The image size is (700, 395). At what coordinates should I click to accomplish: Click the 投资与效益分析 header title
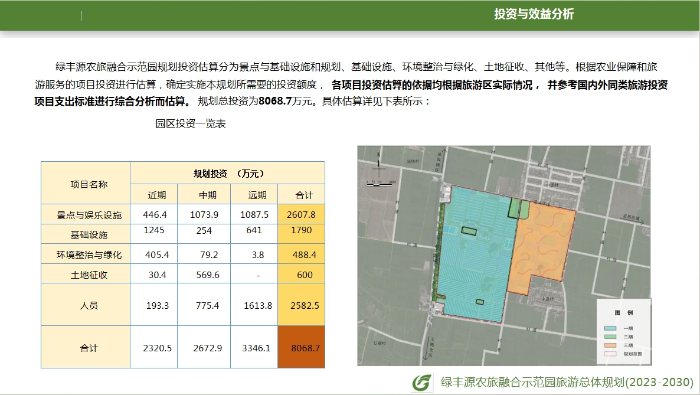533,14
